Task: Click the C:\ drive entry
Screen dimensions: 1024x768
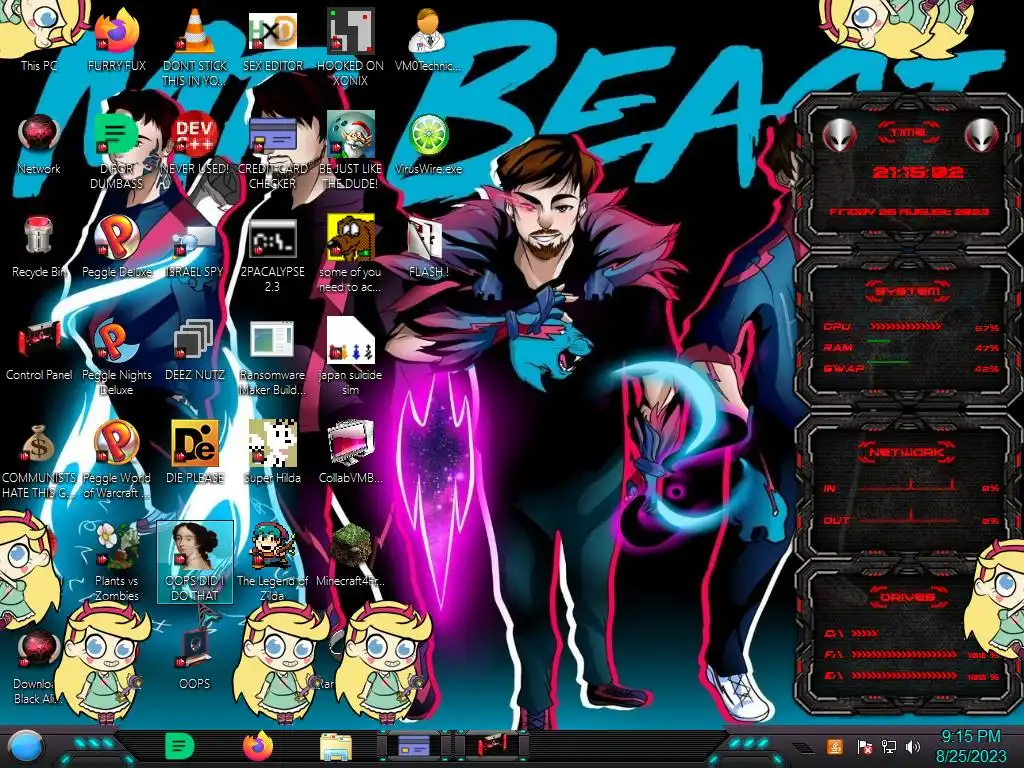Action: [x=852, y=633]
